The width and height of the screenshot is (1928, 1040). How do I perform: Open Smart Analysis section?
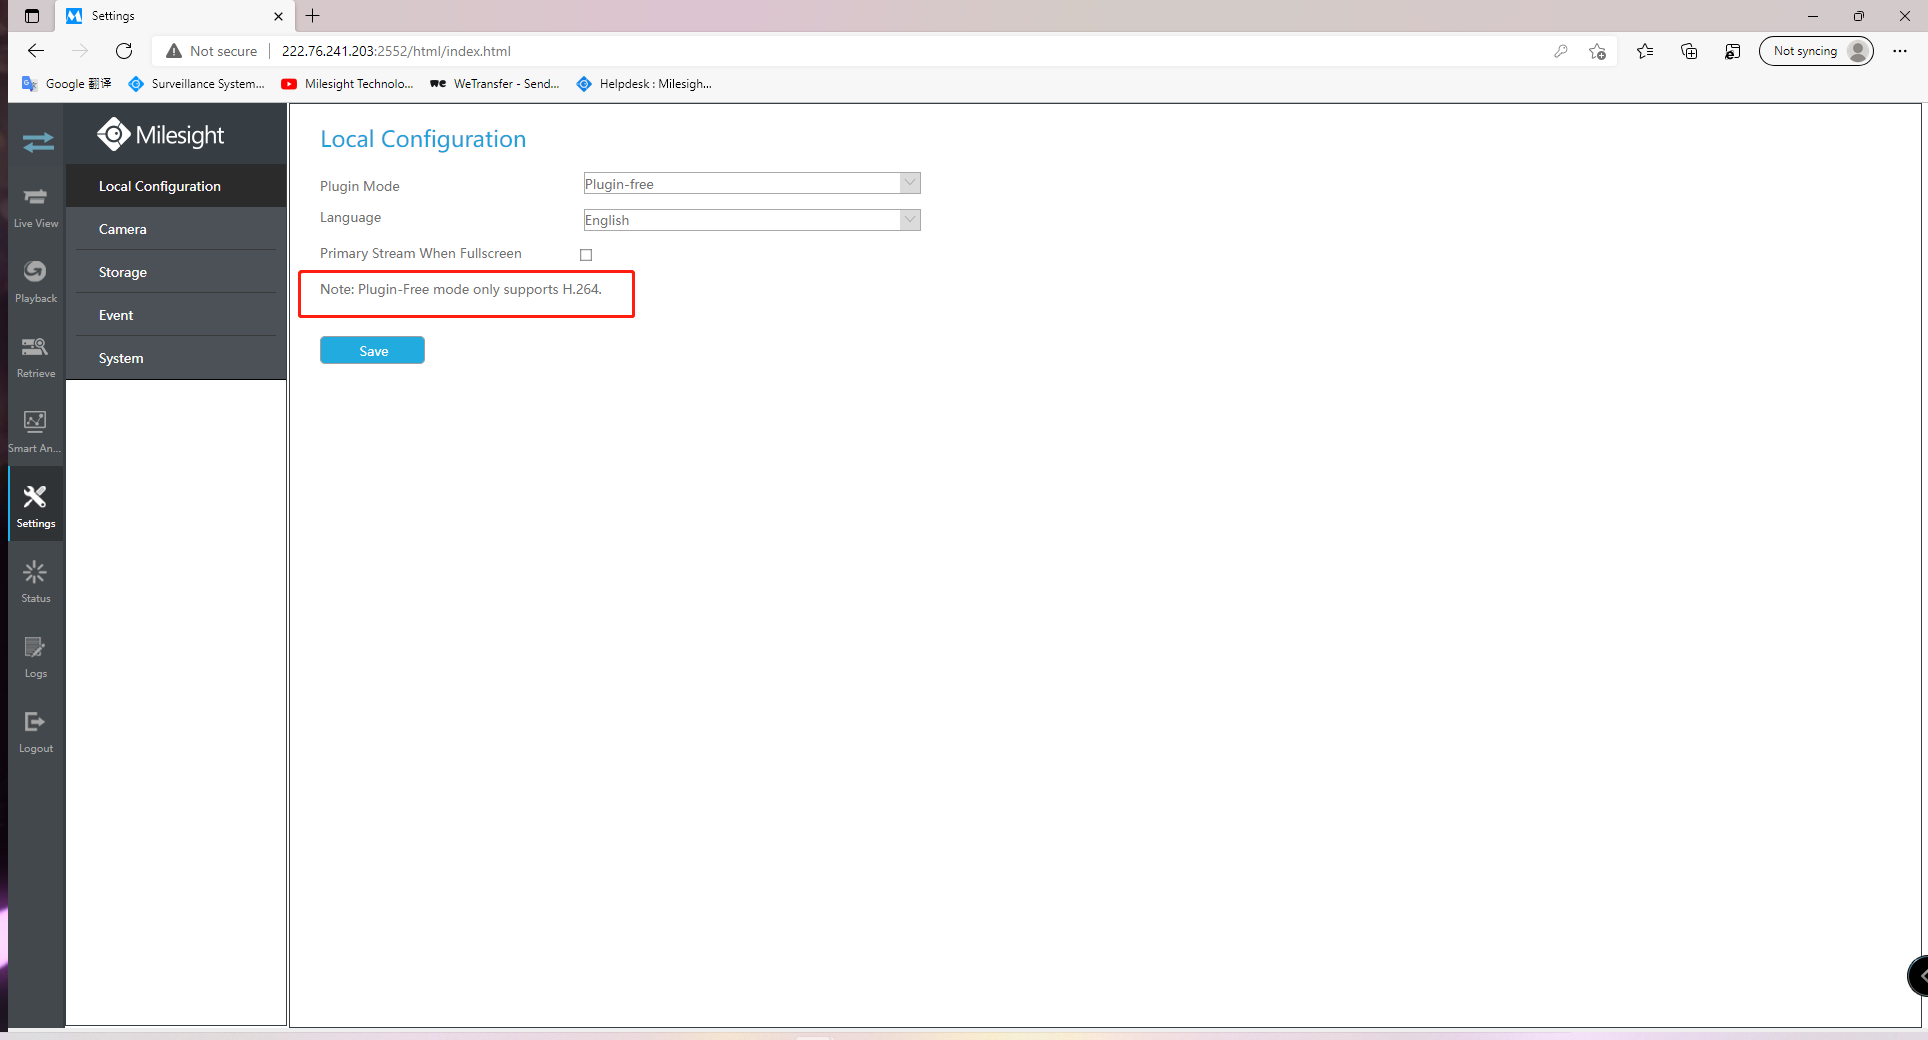[36, 432]
